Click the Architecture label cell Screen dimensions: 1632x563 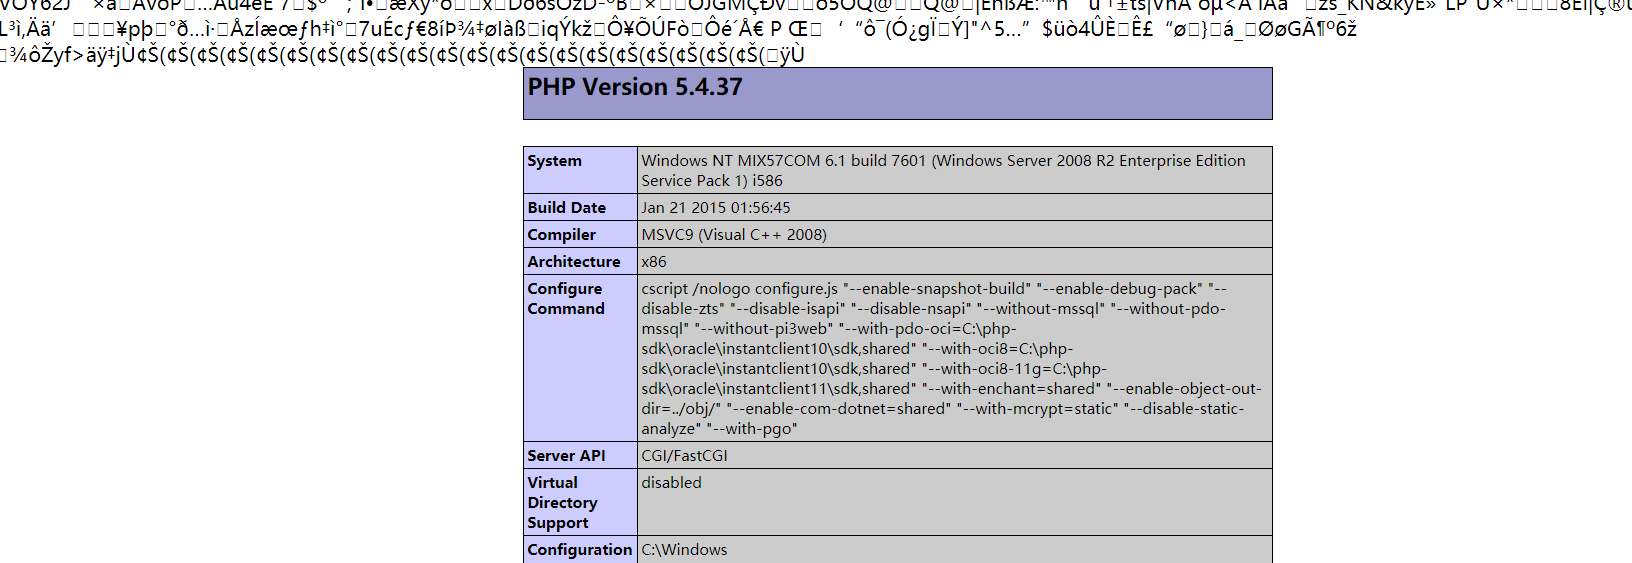tap(574, 262)
